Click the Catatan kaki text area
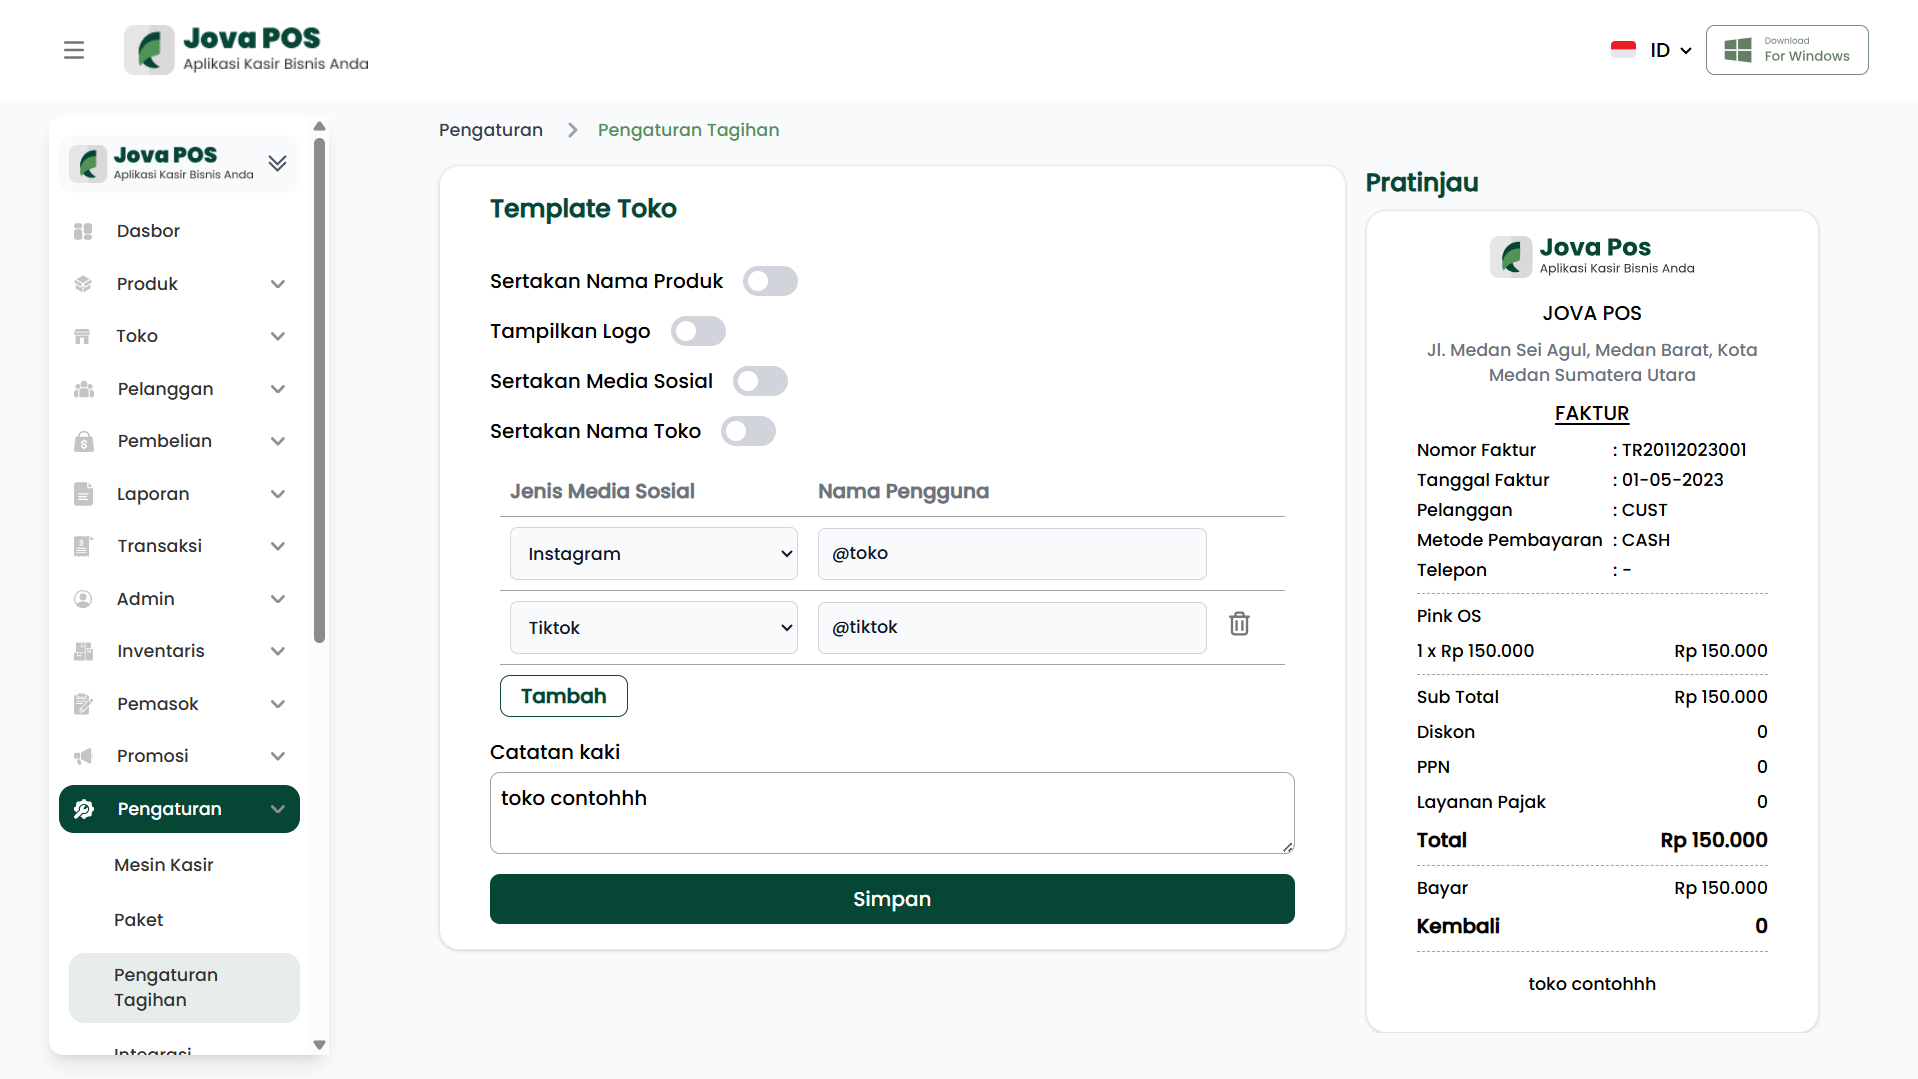The height and width of the screenshot is (1079, 1918). pos(891,812)
